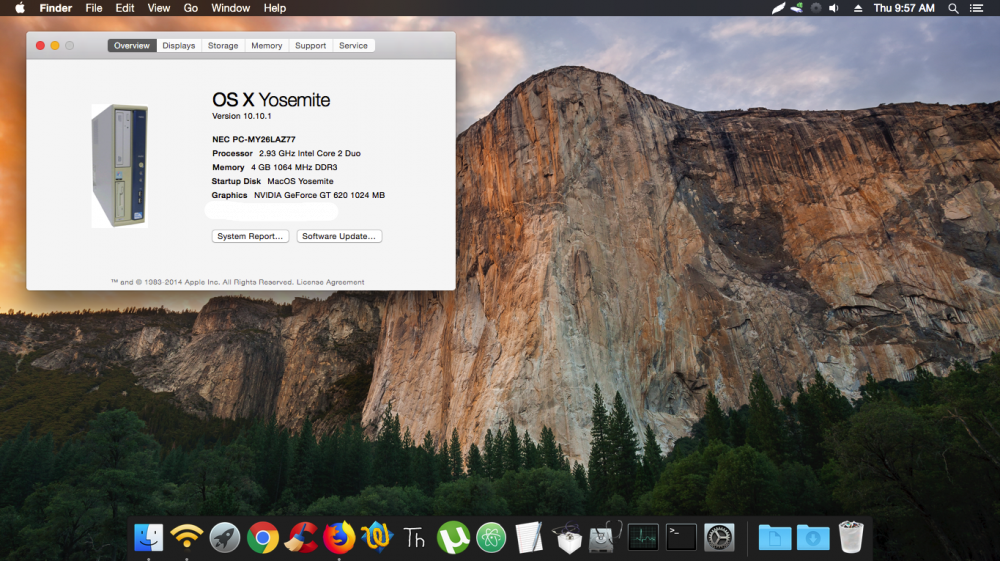Switch to the Support tab

[311, 45]
